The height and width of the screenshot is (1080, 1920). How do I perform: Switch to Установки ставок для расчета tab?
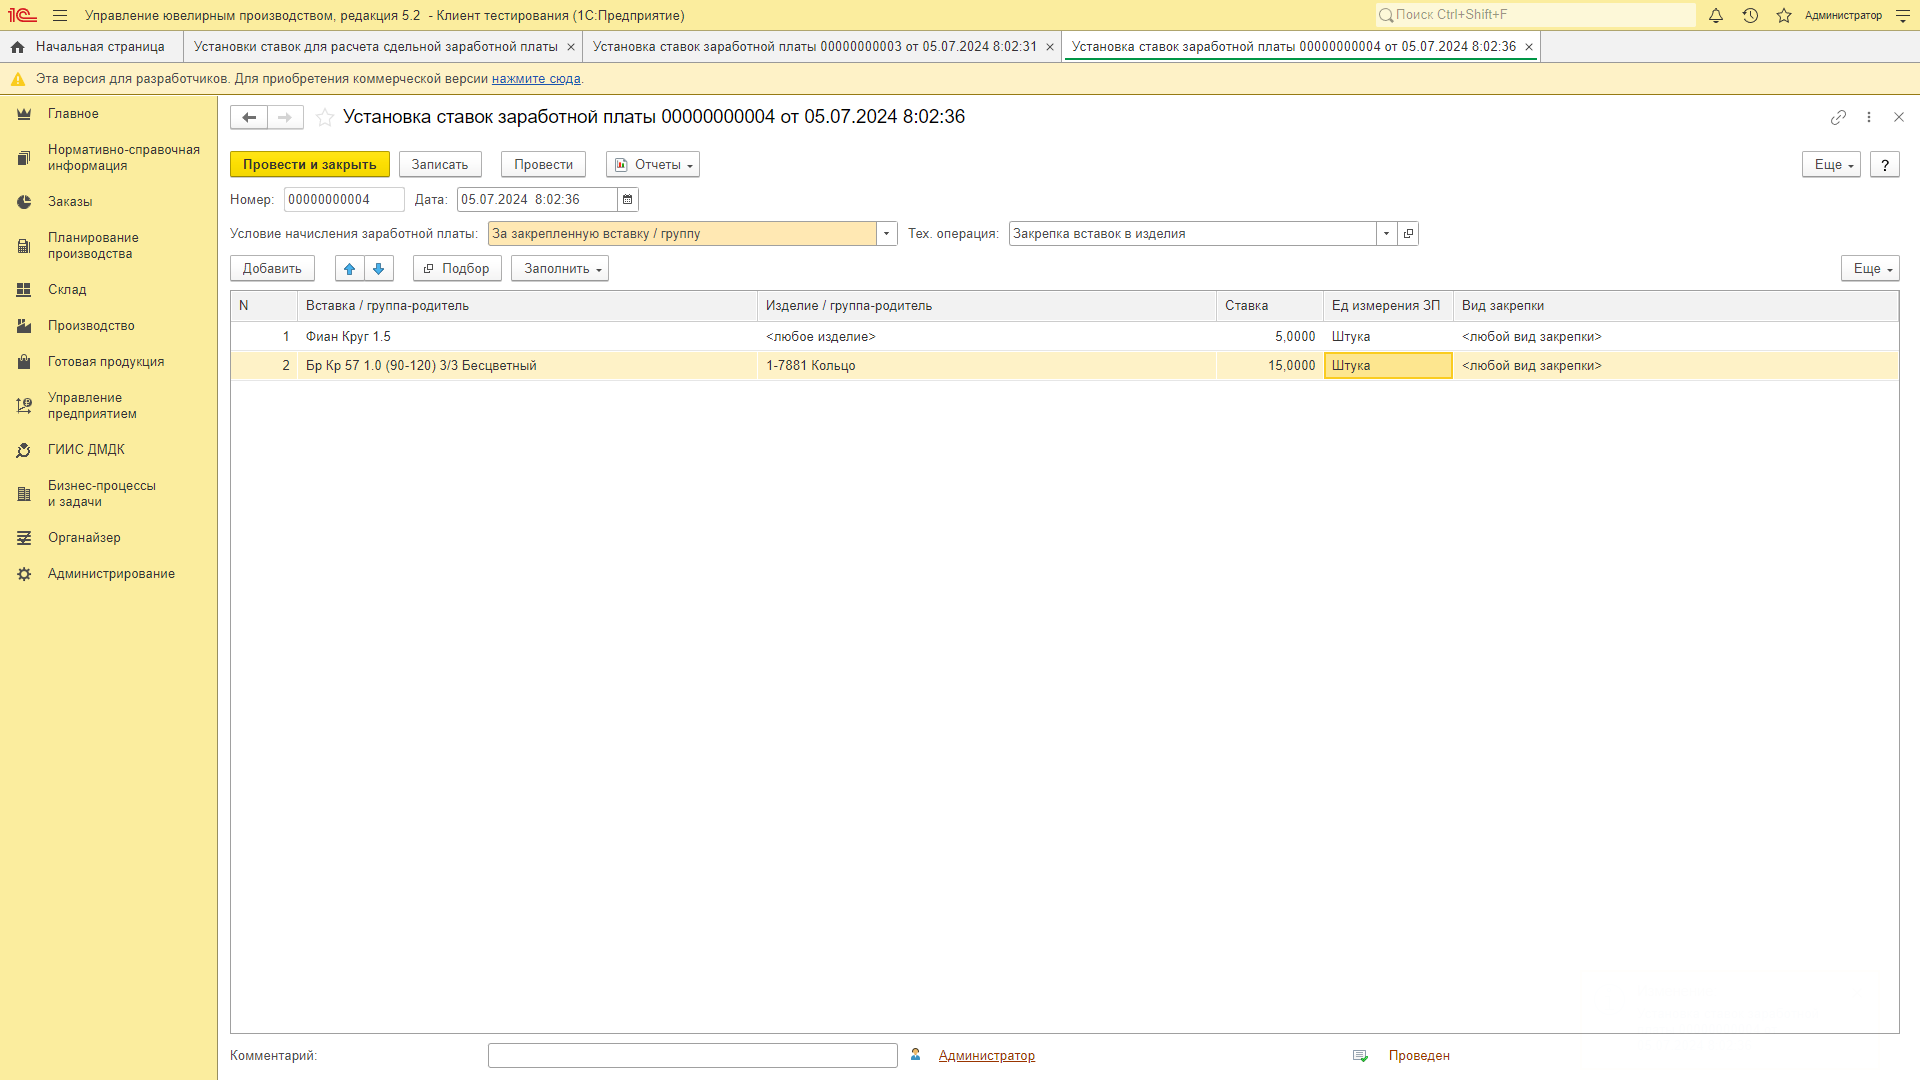pyautogui.click(x=376, y=47)
